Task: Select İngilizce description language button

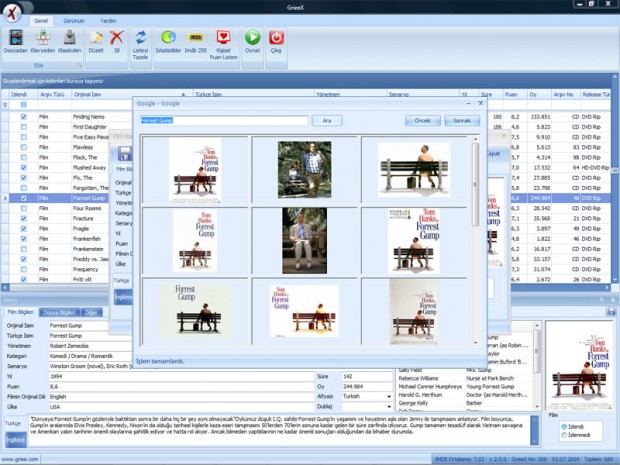Action: (15, 440)
